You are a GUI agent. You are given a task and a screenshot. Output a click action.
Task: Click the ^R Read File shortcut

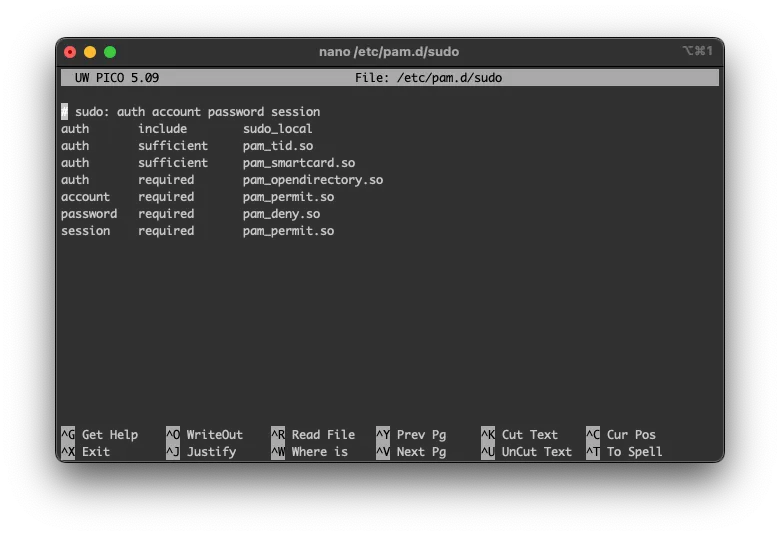point(313,435)
